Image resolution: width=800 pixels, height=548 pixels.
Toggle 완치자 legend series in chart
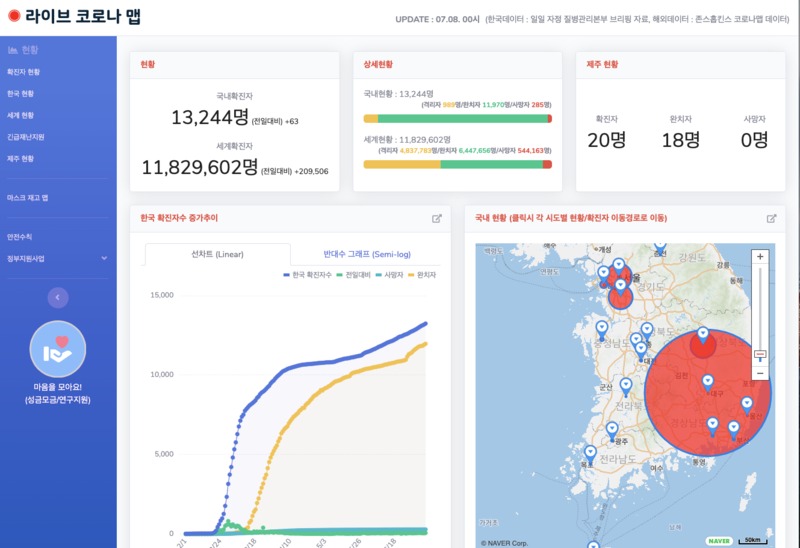click(x=422, y=275)
